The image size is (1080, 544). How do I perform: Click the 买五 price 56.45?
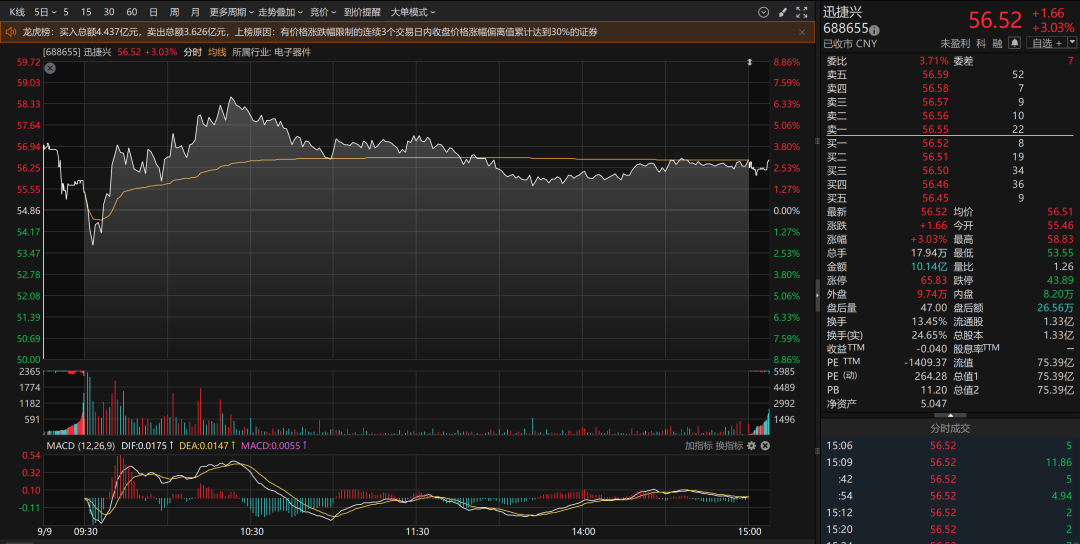click(935, 198)
